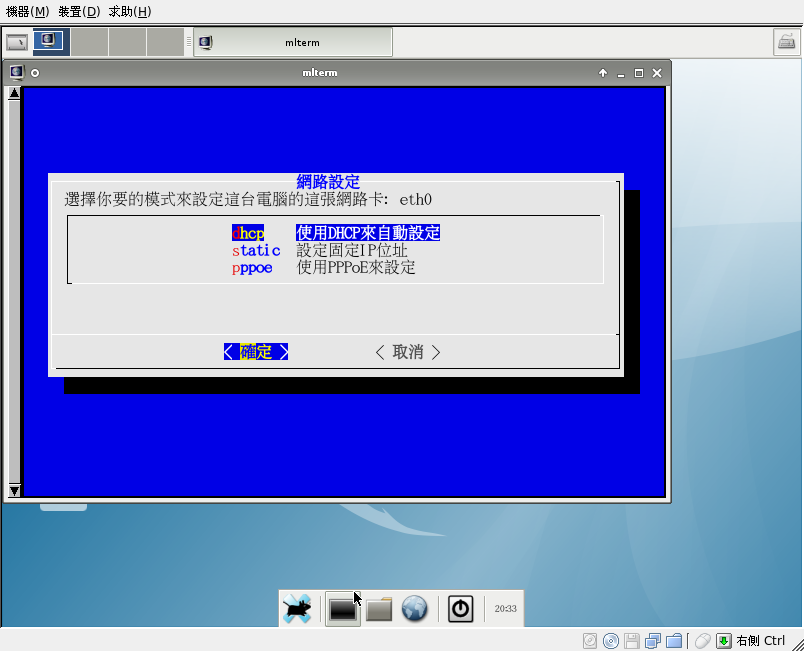Click the 右側 Ctrl host key label
804x651 pixels.
pos(760,641)
